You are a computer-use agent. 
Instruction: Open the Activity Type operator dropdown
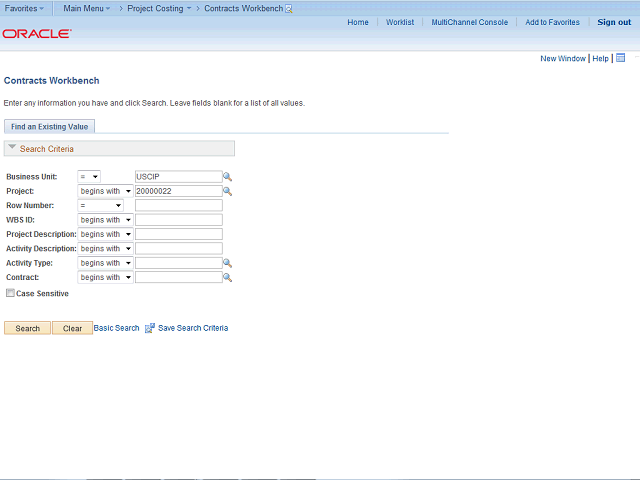click(105, 263)
